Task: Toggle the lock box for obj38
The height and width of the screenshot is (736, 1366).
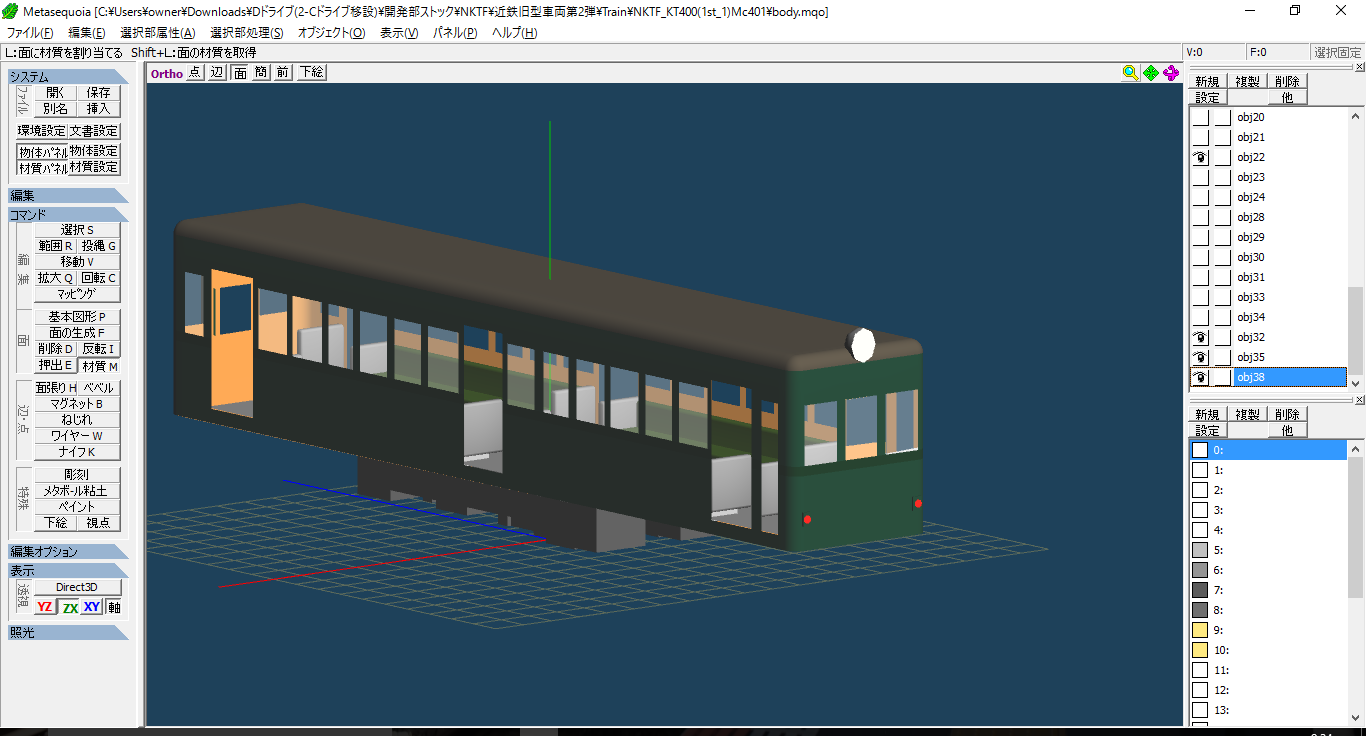Action: point(1222,377)
